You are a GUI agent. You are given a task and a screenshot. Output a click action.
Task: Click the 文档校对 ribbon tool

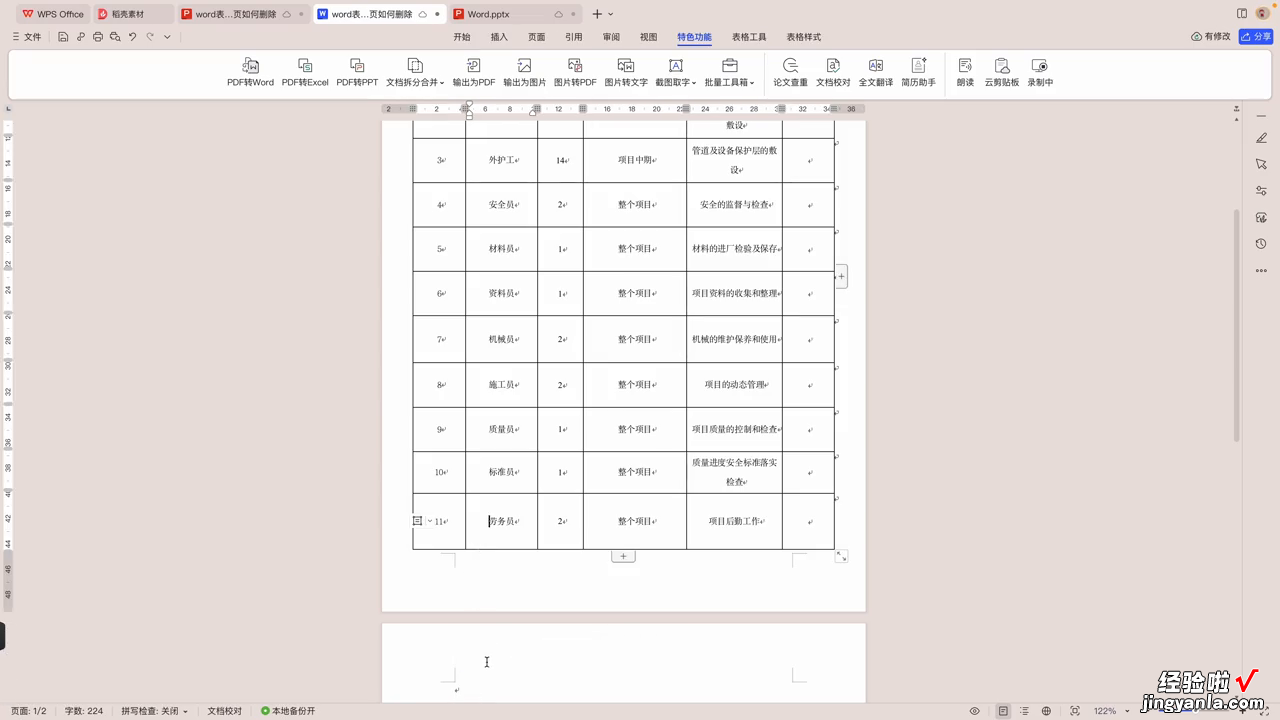(x=833, y=72)
